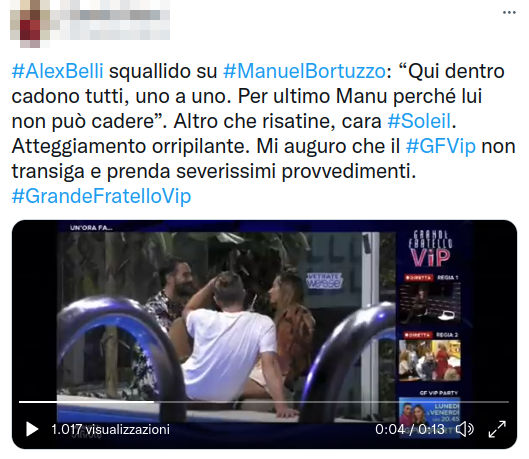Open the #ManuelBortuzzo hashtag
The width and height of the screenshot is (529, 459).
pos(304,71)
